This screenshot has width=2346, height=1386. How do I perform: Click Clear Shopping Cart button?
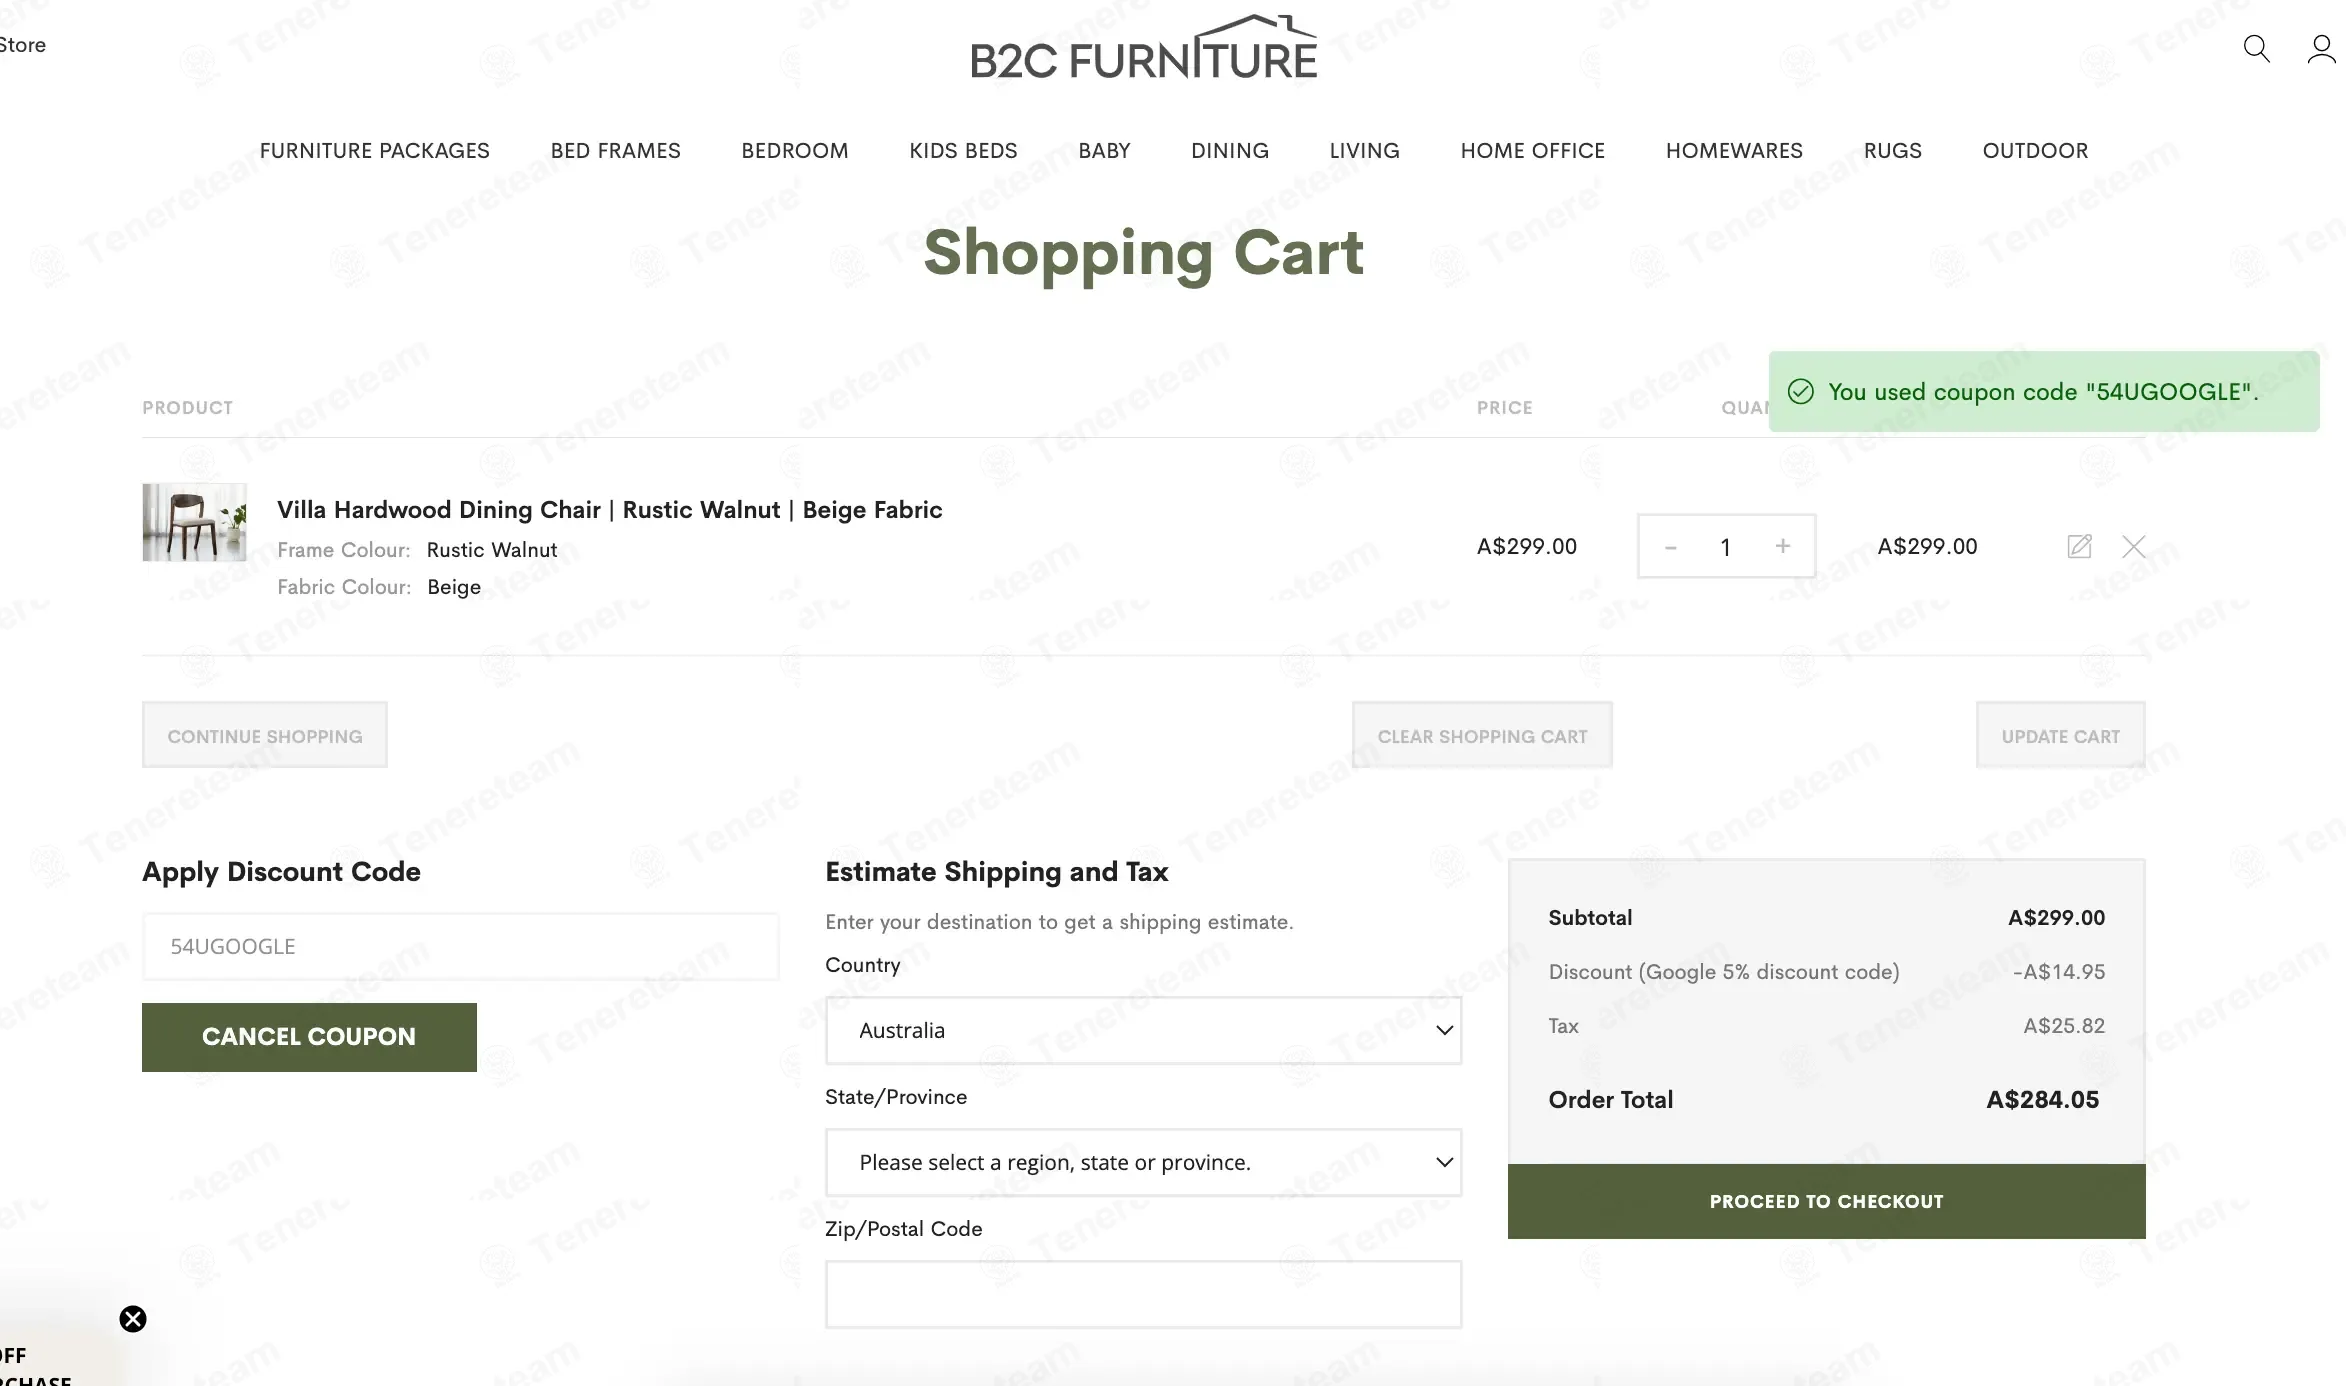coord(1482,736)
